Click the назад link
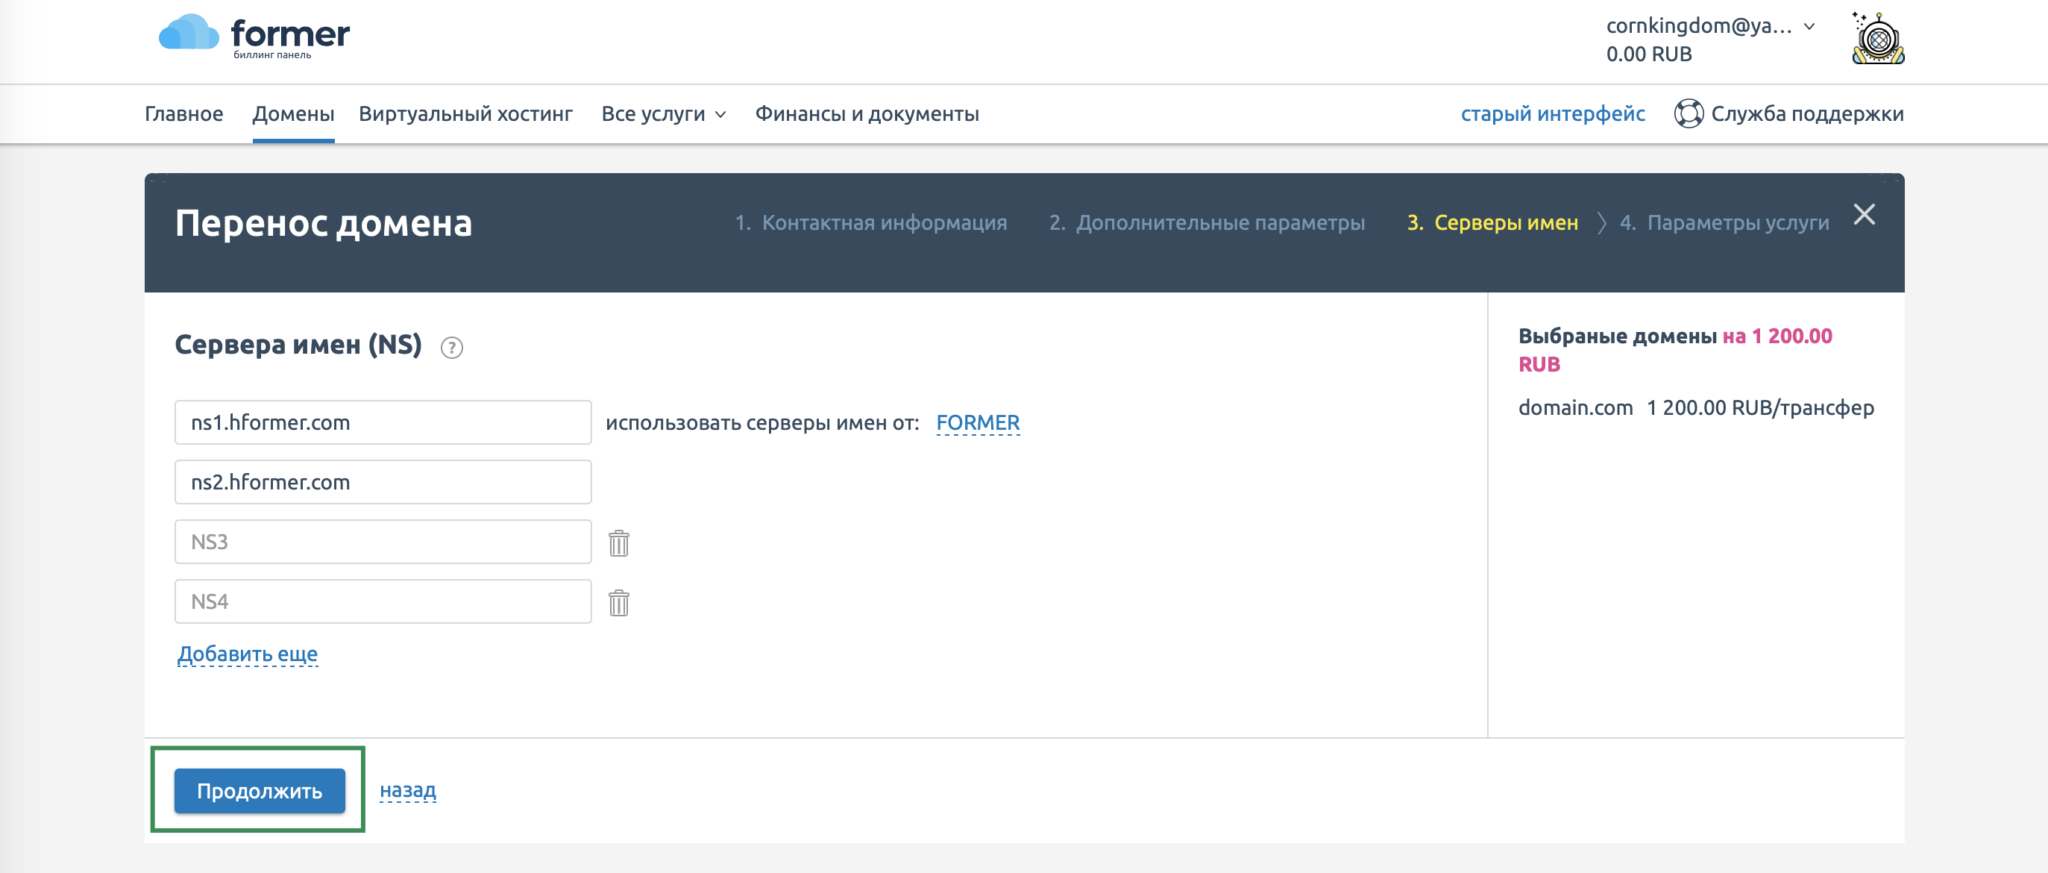This screenshot has width=2048, height=873. tap(408, 790)
